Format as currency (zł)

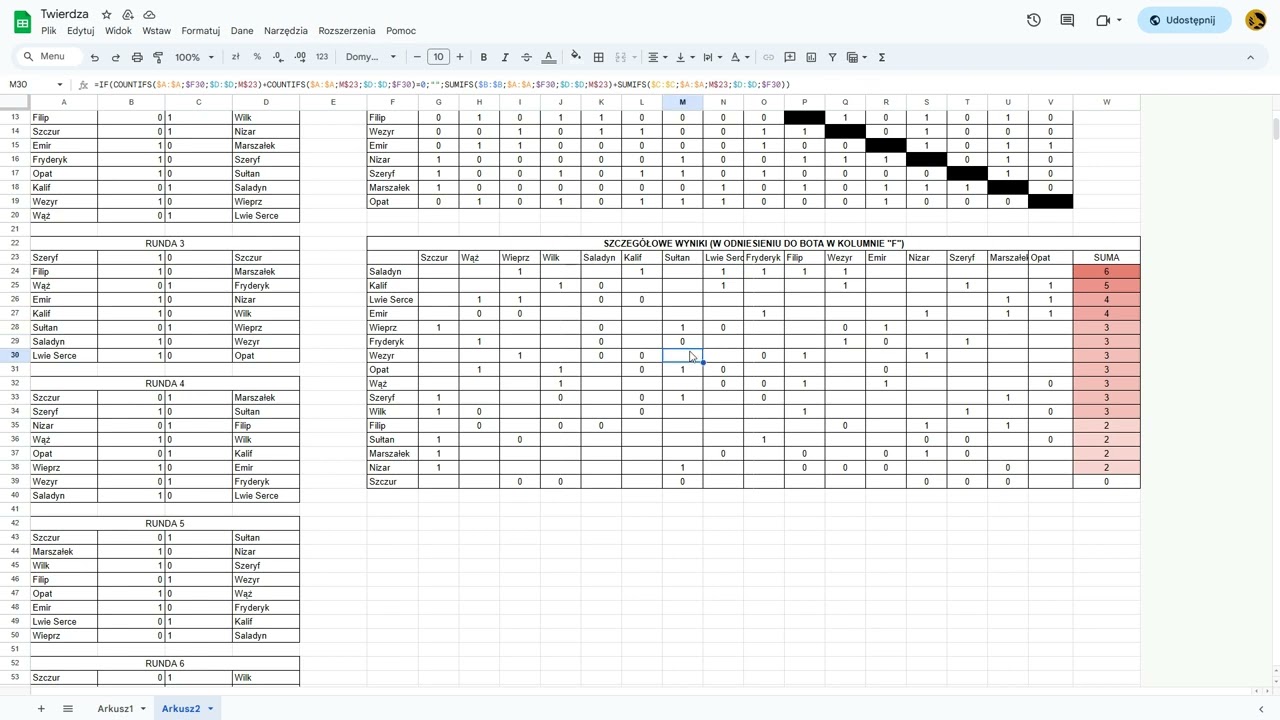tap(236, 57)
